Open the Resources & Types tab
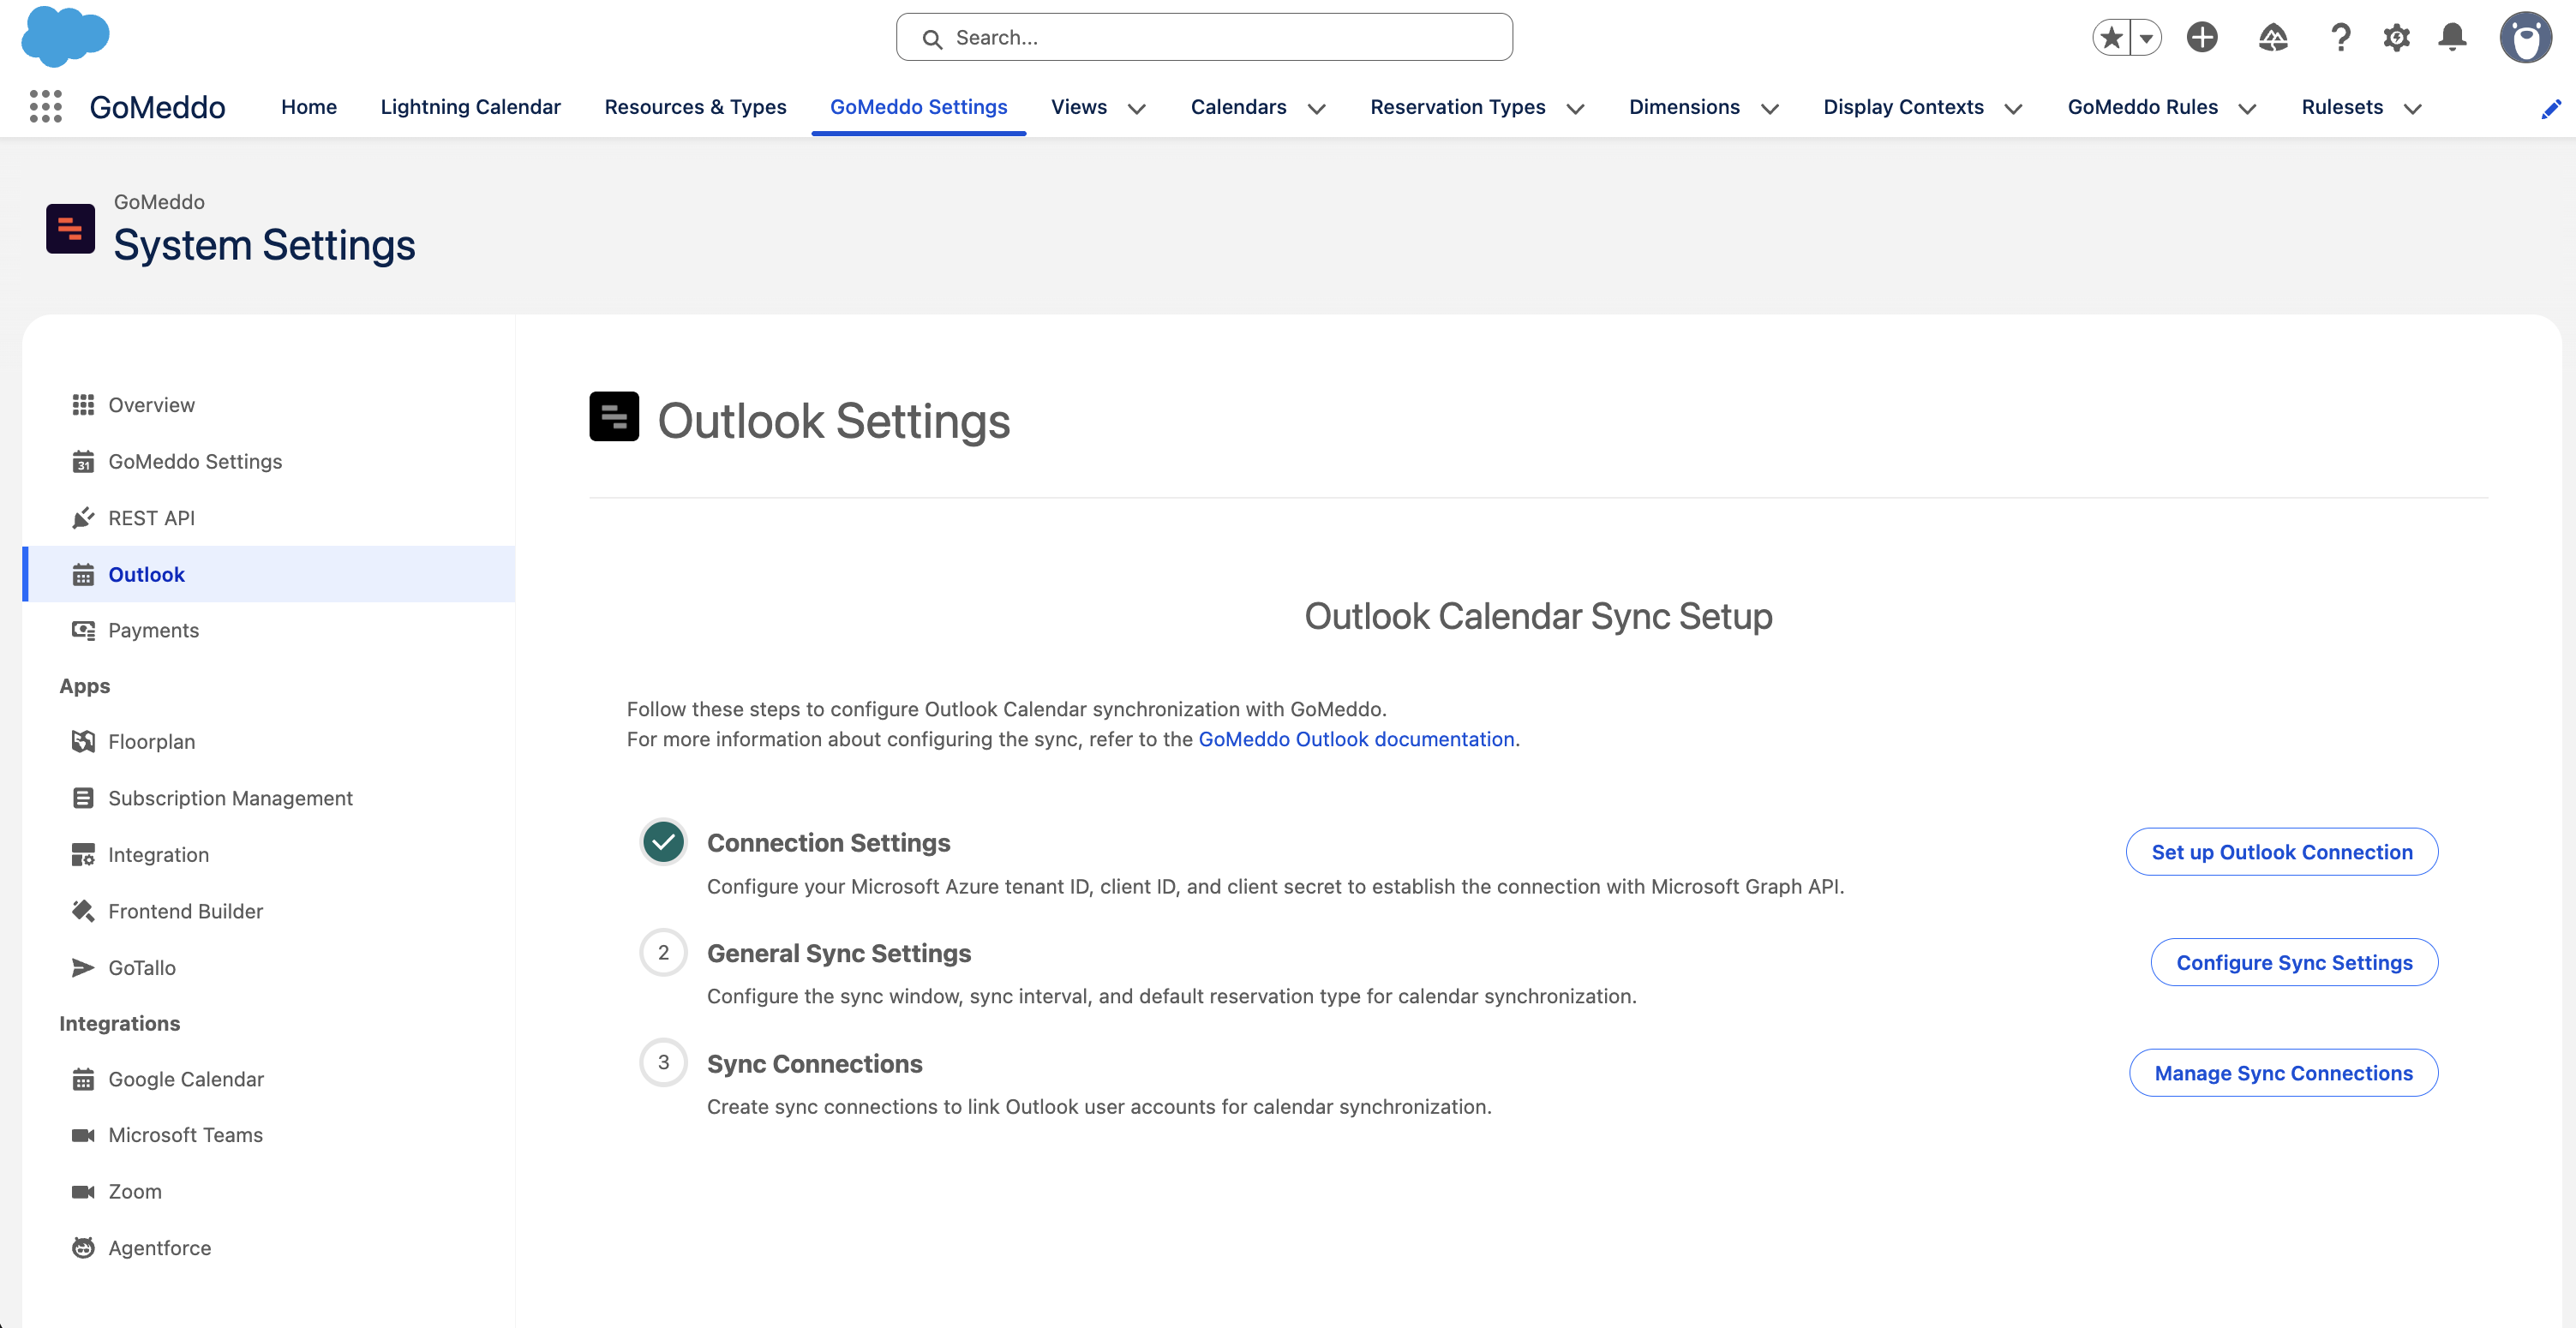The width and height of the screenshot is (2576, 1328). point(696,107)
